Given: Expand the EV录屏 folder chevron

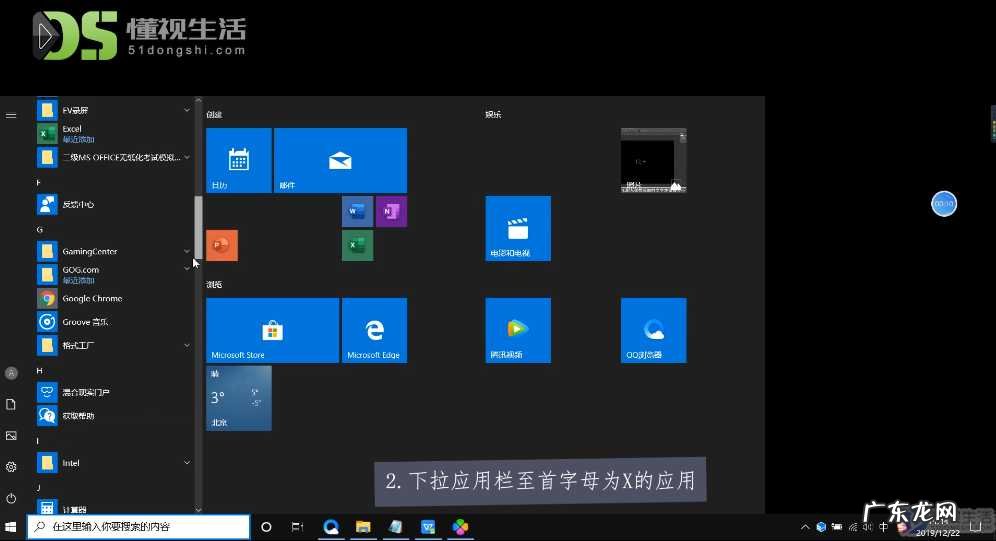Looking at the screenshot, I should [187, 110].
